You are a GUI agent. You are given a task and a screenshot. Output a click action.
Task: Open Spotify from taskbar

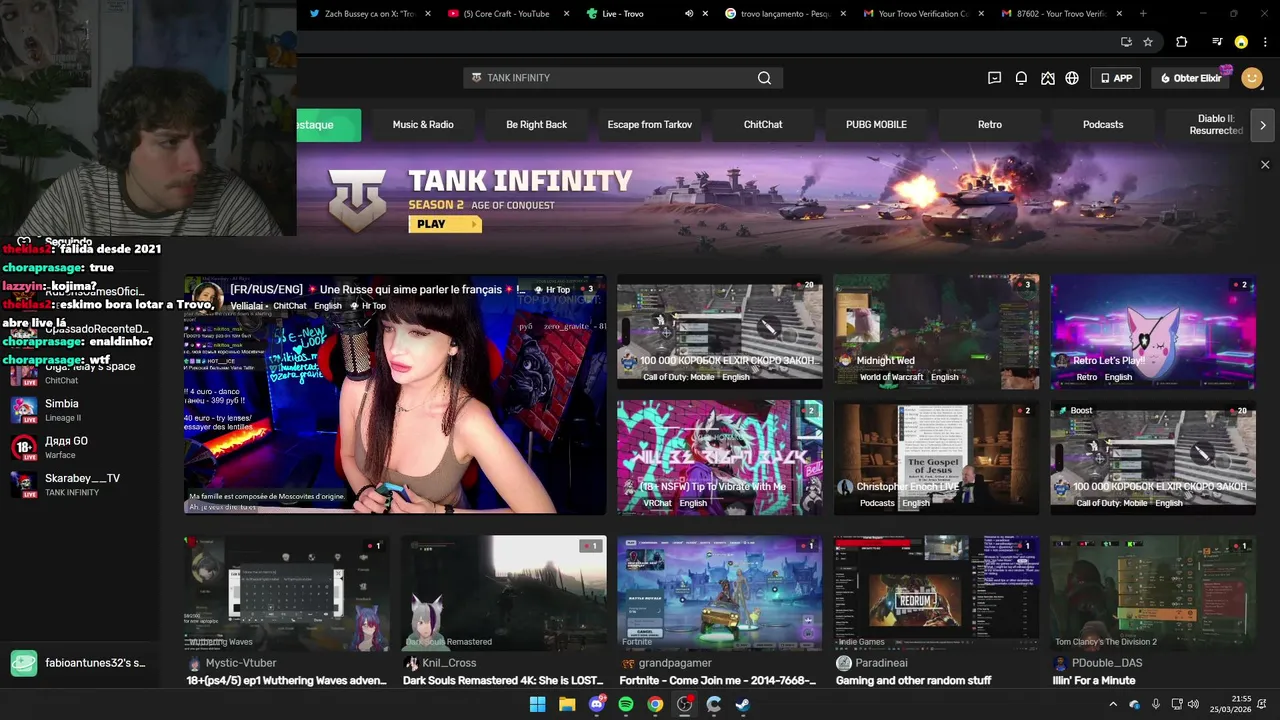click(x=626, y=704)
